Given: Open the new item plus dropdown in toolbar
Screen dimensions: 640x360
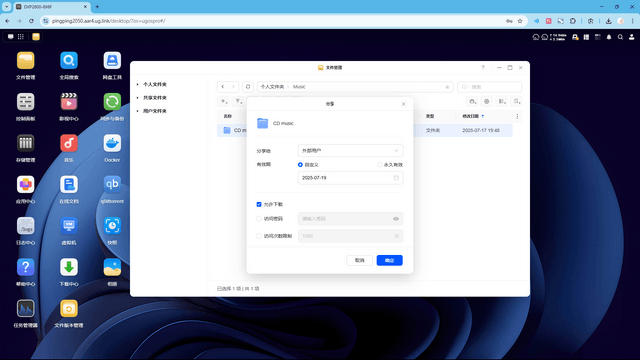Looking at the screenshot, I should (224, 101).
